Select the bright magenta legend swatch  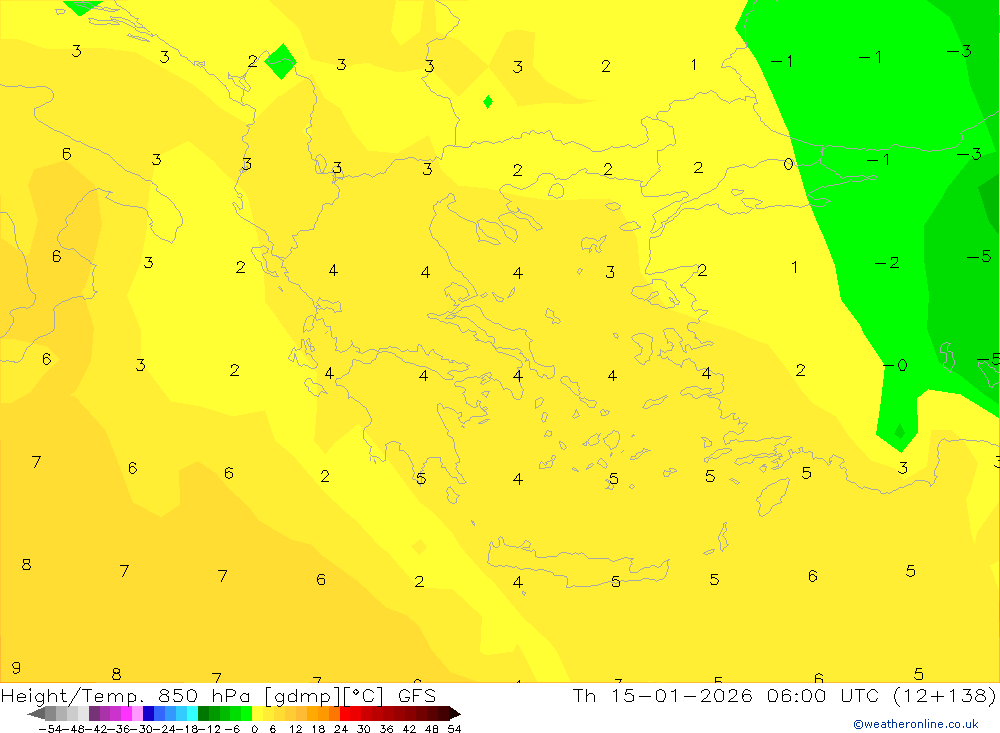[126, 714]
